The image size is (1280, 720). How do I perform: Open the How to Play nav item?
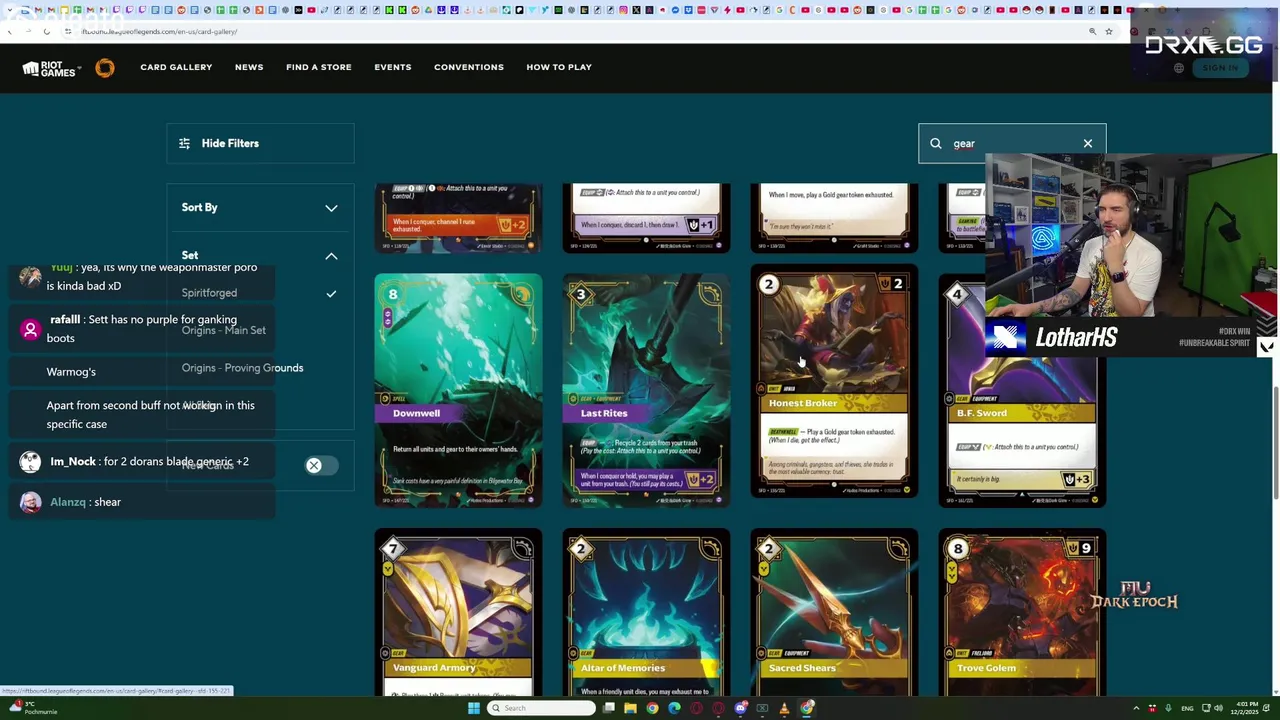(559, 67)
